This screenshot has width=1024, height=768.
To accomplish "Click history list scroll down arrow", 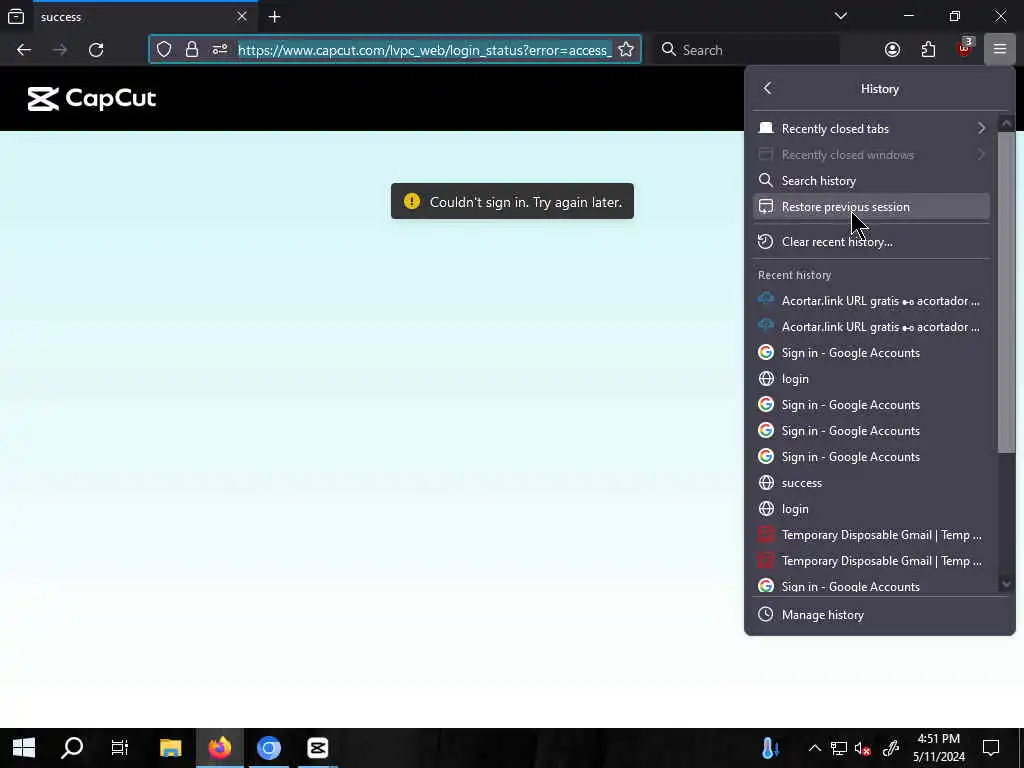I will (x=1006, y=584).
